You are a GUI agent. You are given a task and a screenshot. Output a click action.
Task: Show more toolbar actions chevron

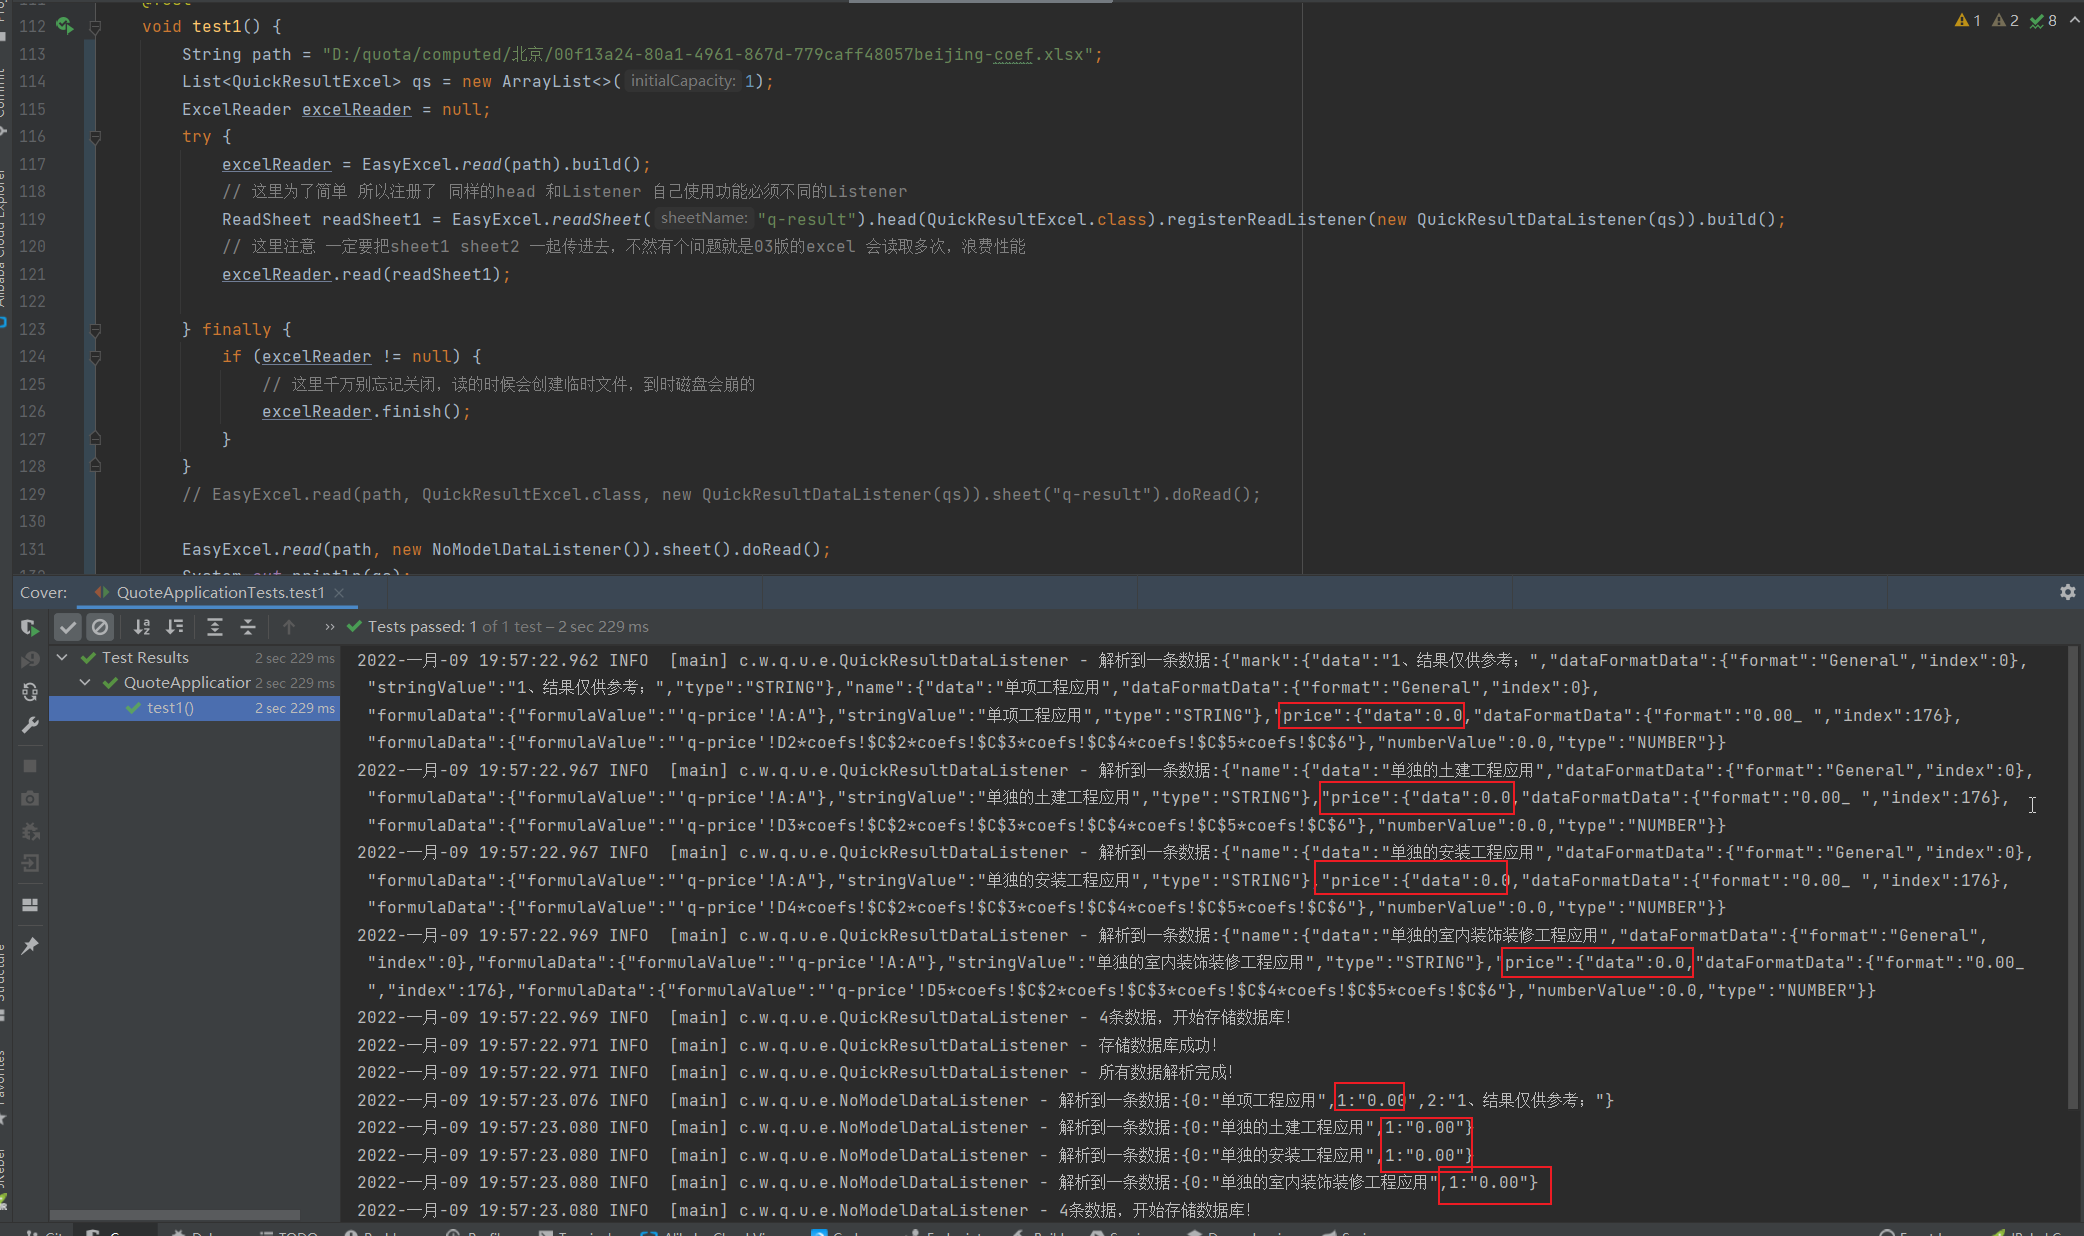tap(329, 627)
